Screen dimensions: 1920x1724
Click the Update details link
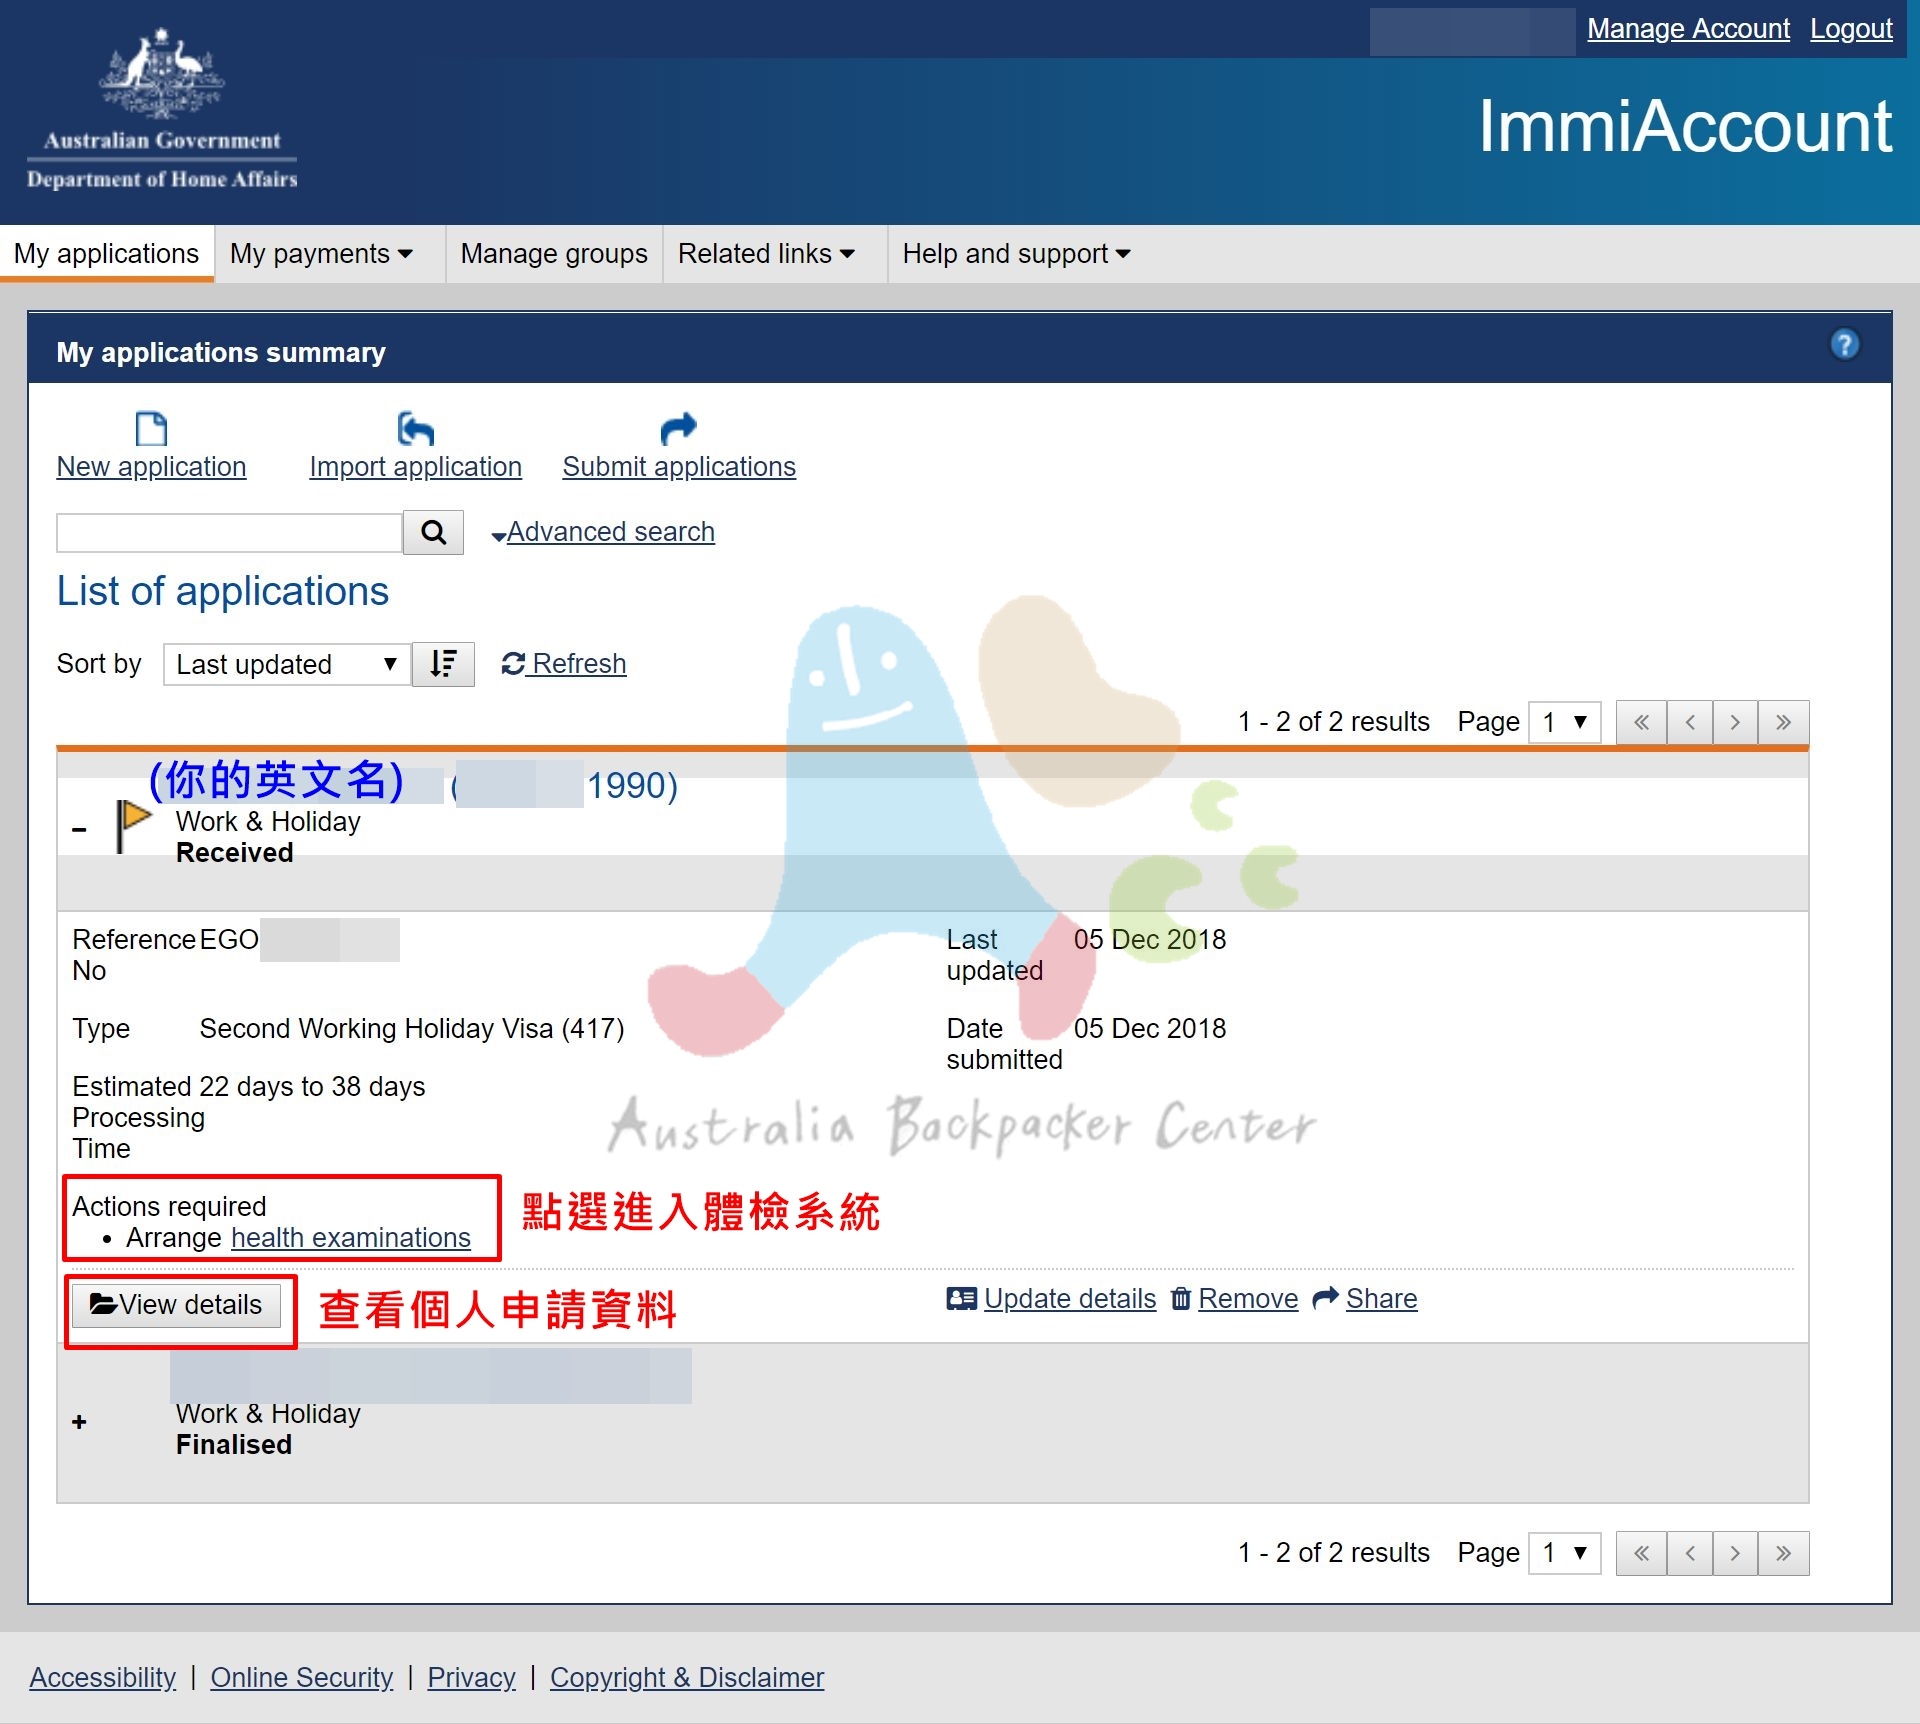(1069, 1299)
